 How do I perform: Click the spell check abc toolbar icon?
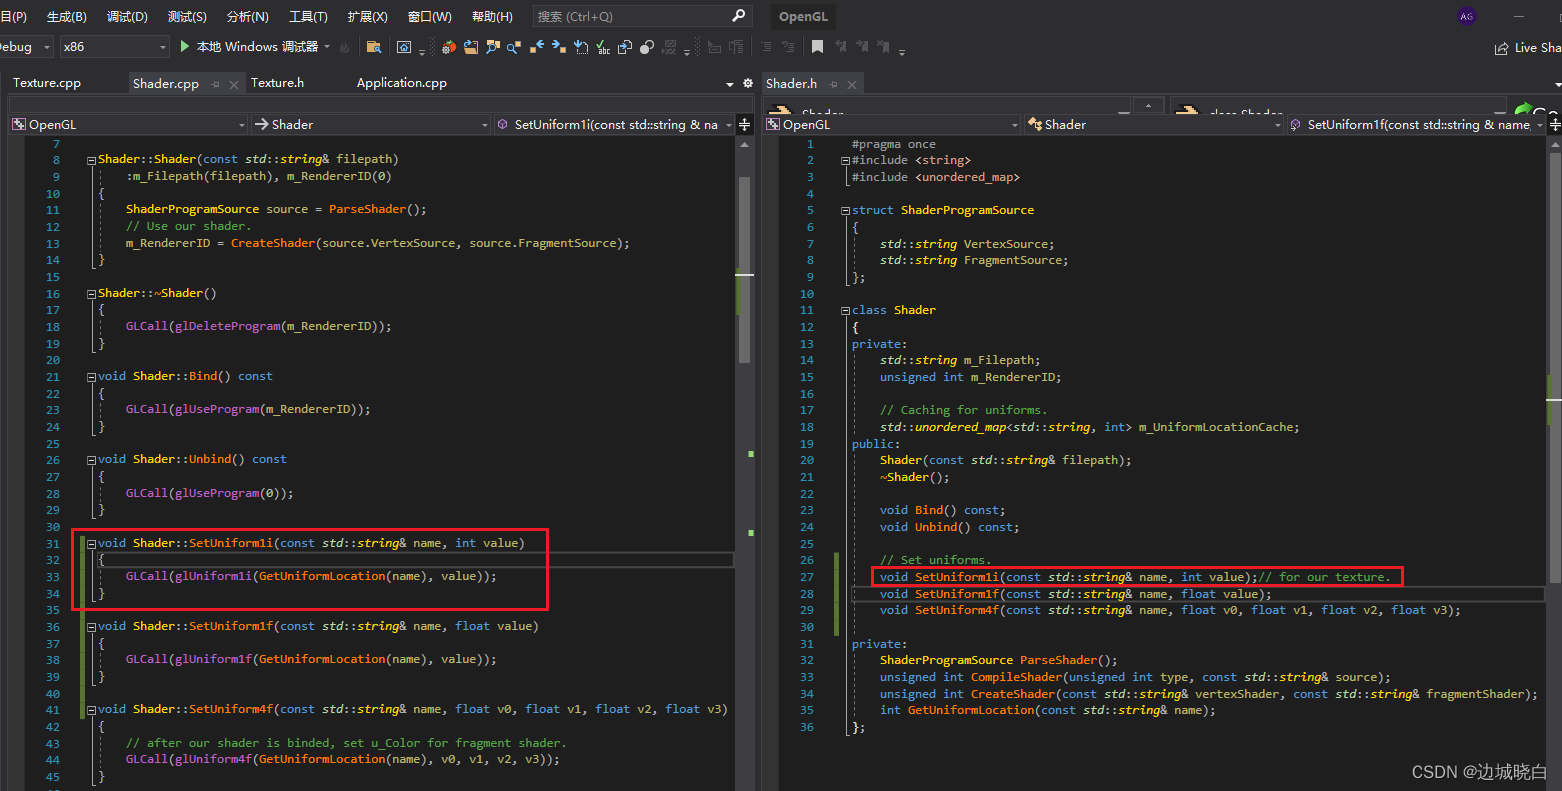tap(603, 47)
